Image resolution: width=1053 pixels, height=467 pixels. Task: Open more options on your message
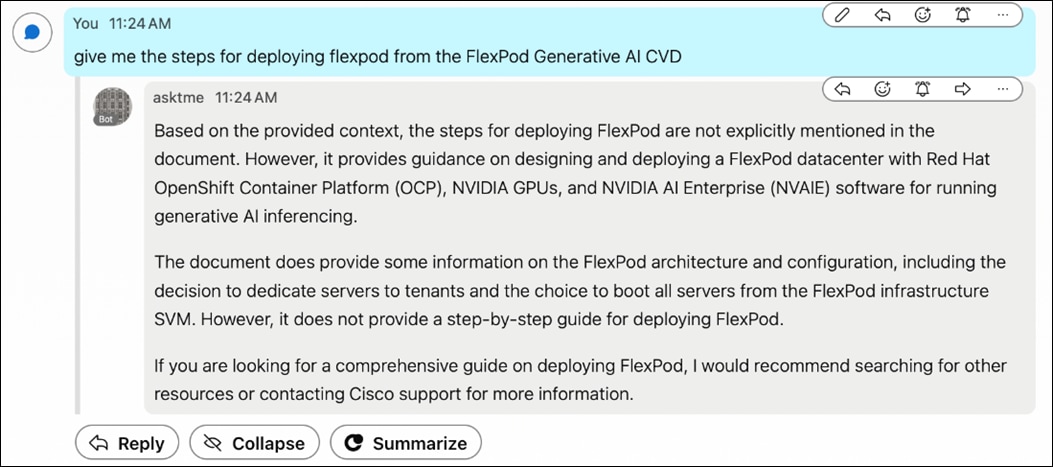[1002, 15]
